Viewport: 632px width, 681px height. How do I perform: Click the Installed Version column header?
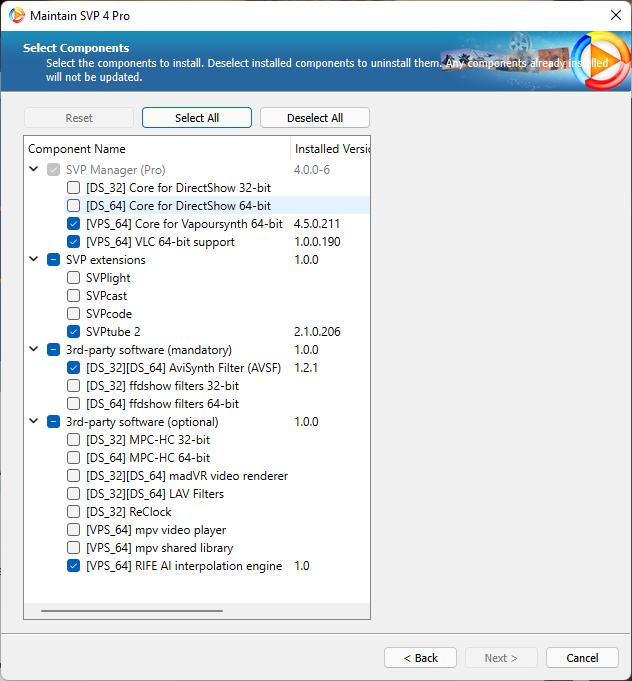(x=331, y=149)
